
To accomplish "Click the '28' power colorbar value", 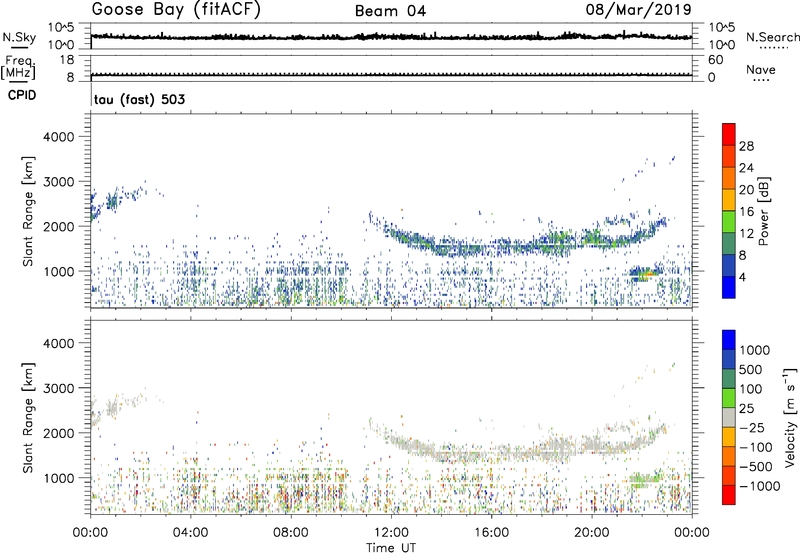I will tap(746, 146).
